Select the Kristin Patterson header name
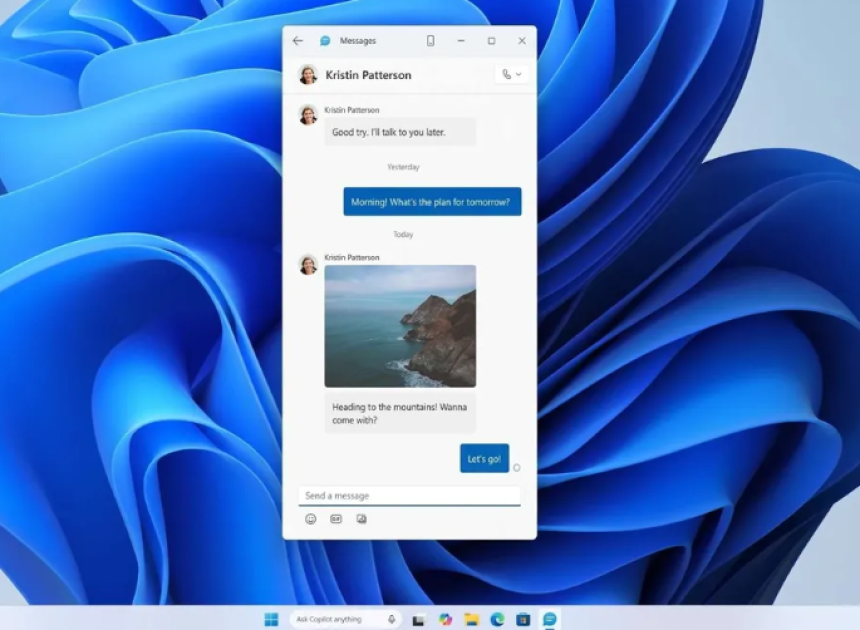The height and width of the screenshot is (630, 860). pyautogui.click(x=368, y=75)
